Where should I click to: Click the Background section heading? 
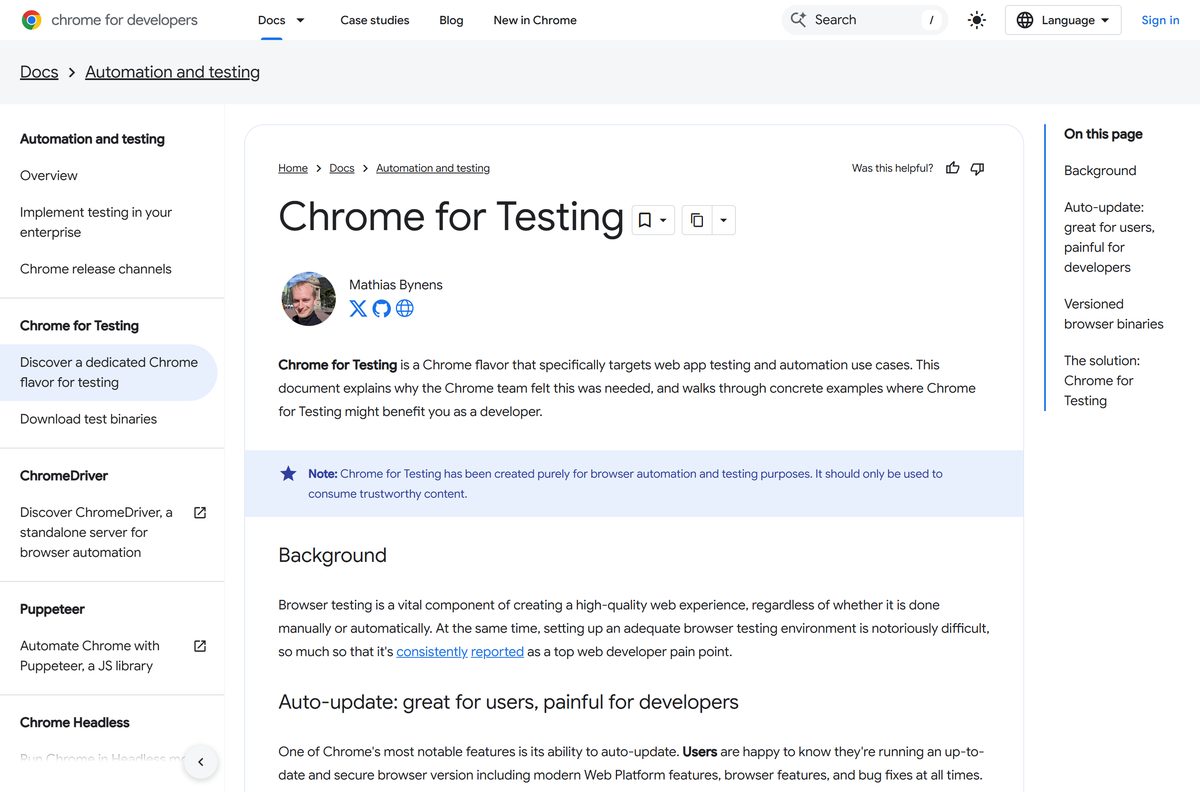332,555
